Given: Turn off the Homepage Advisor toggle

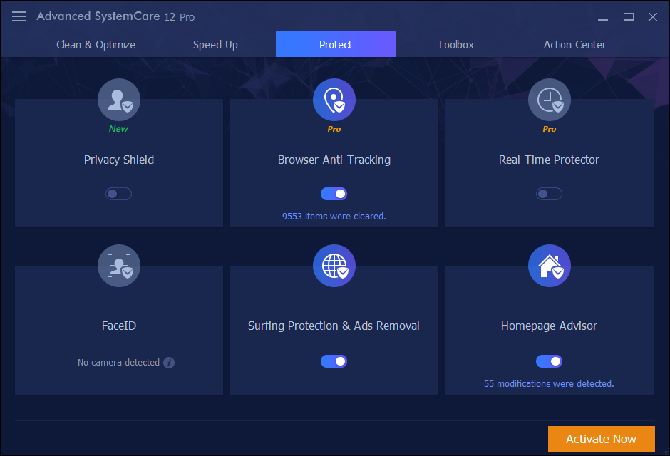Looking at the screenshot, I should tap(549, 362).
